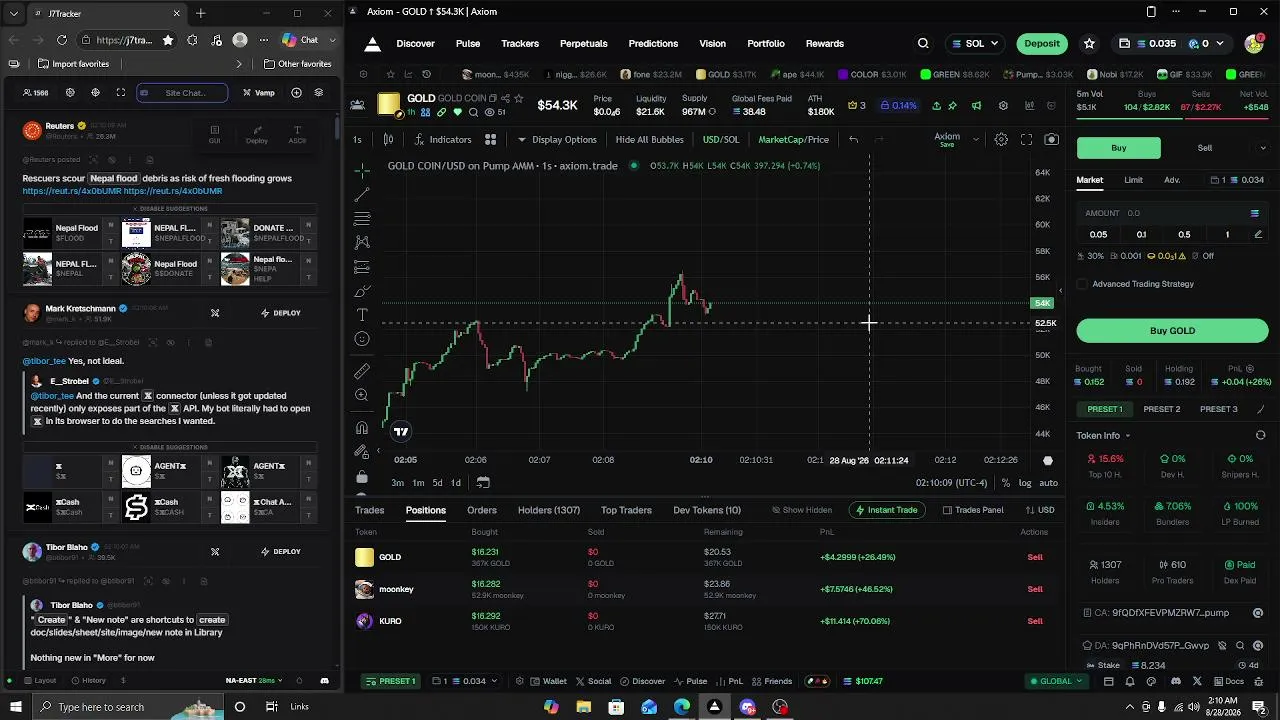Star this page in Axiom header
The image size is (1280, 720).
tap(1089, 44)
